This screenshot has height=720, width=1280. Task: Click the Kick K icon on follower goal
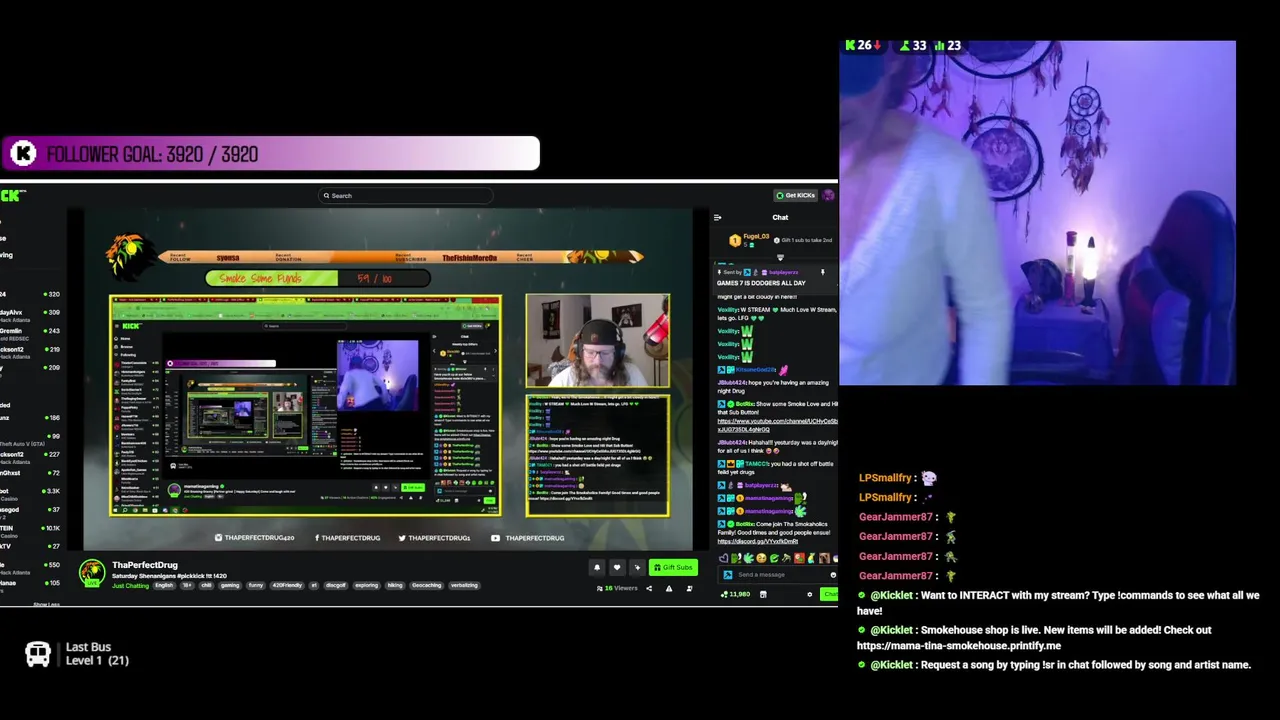[23, 154]
